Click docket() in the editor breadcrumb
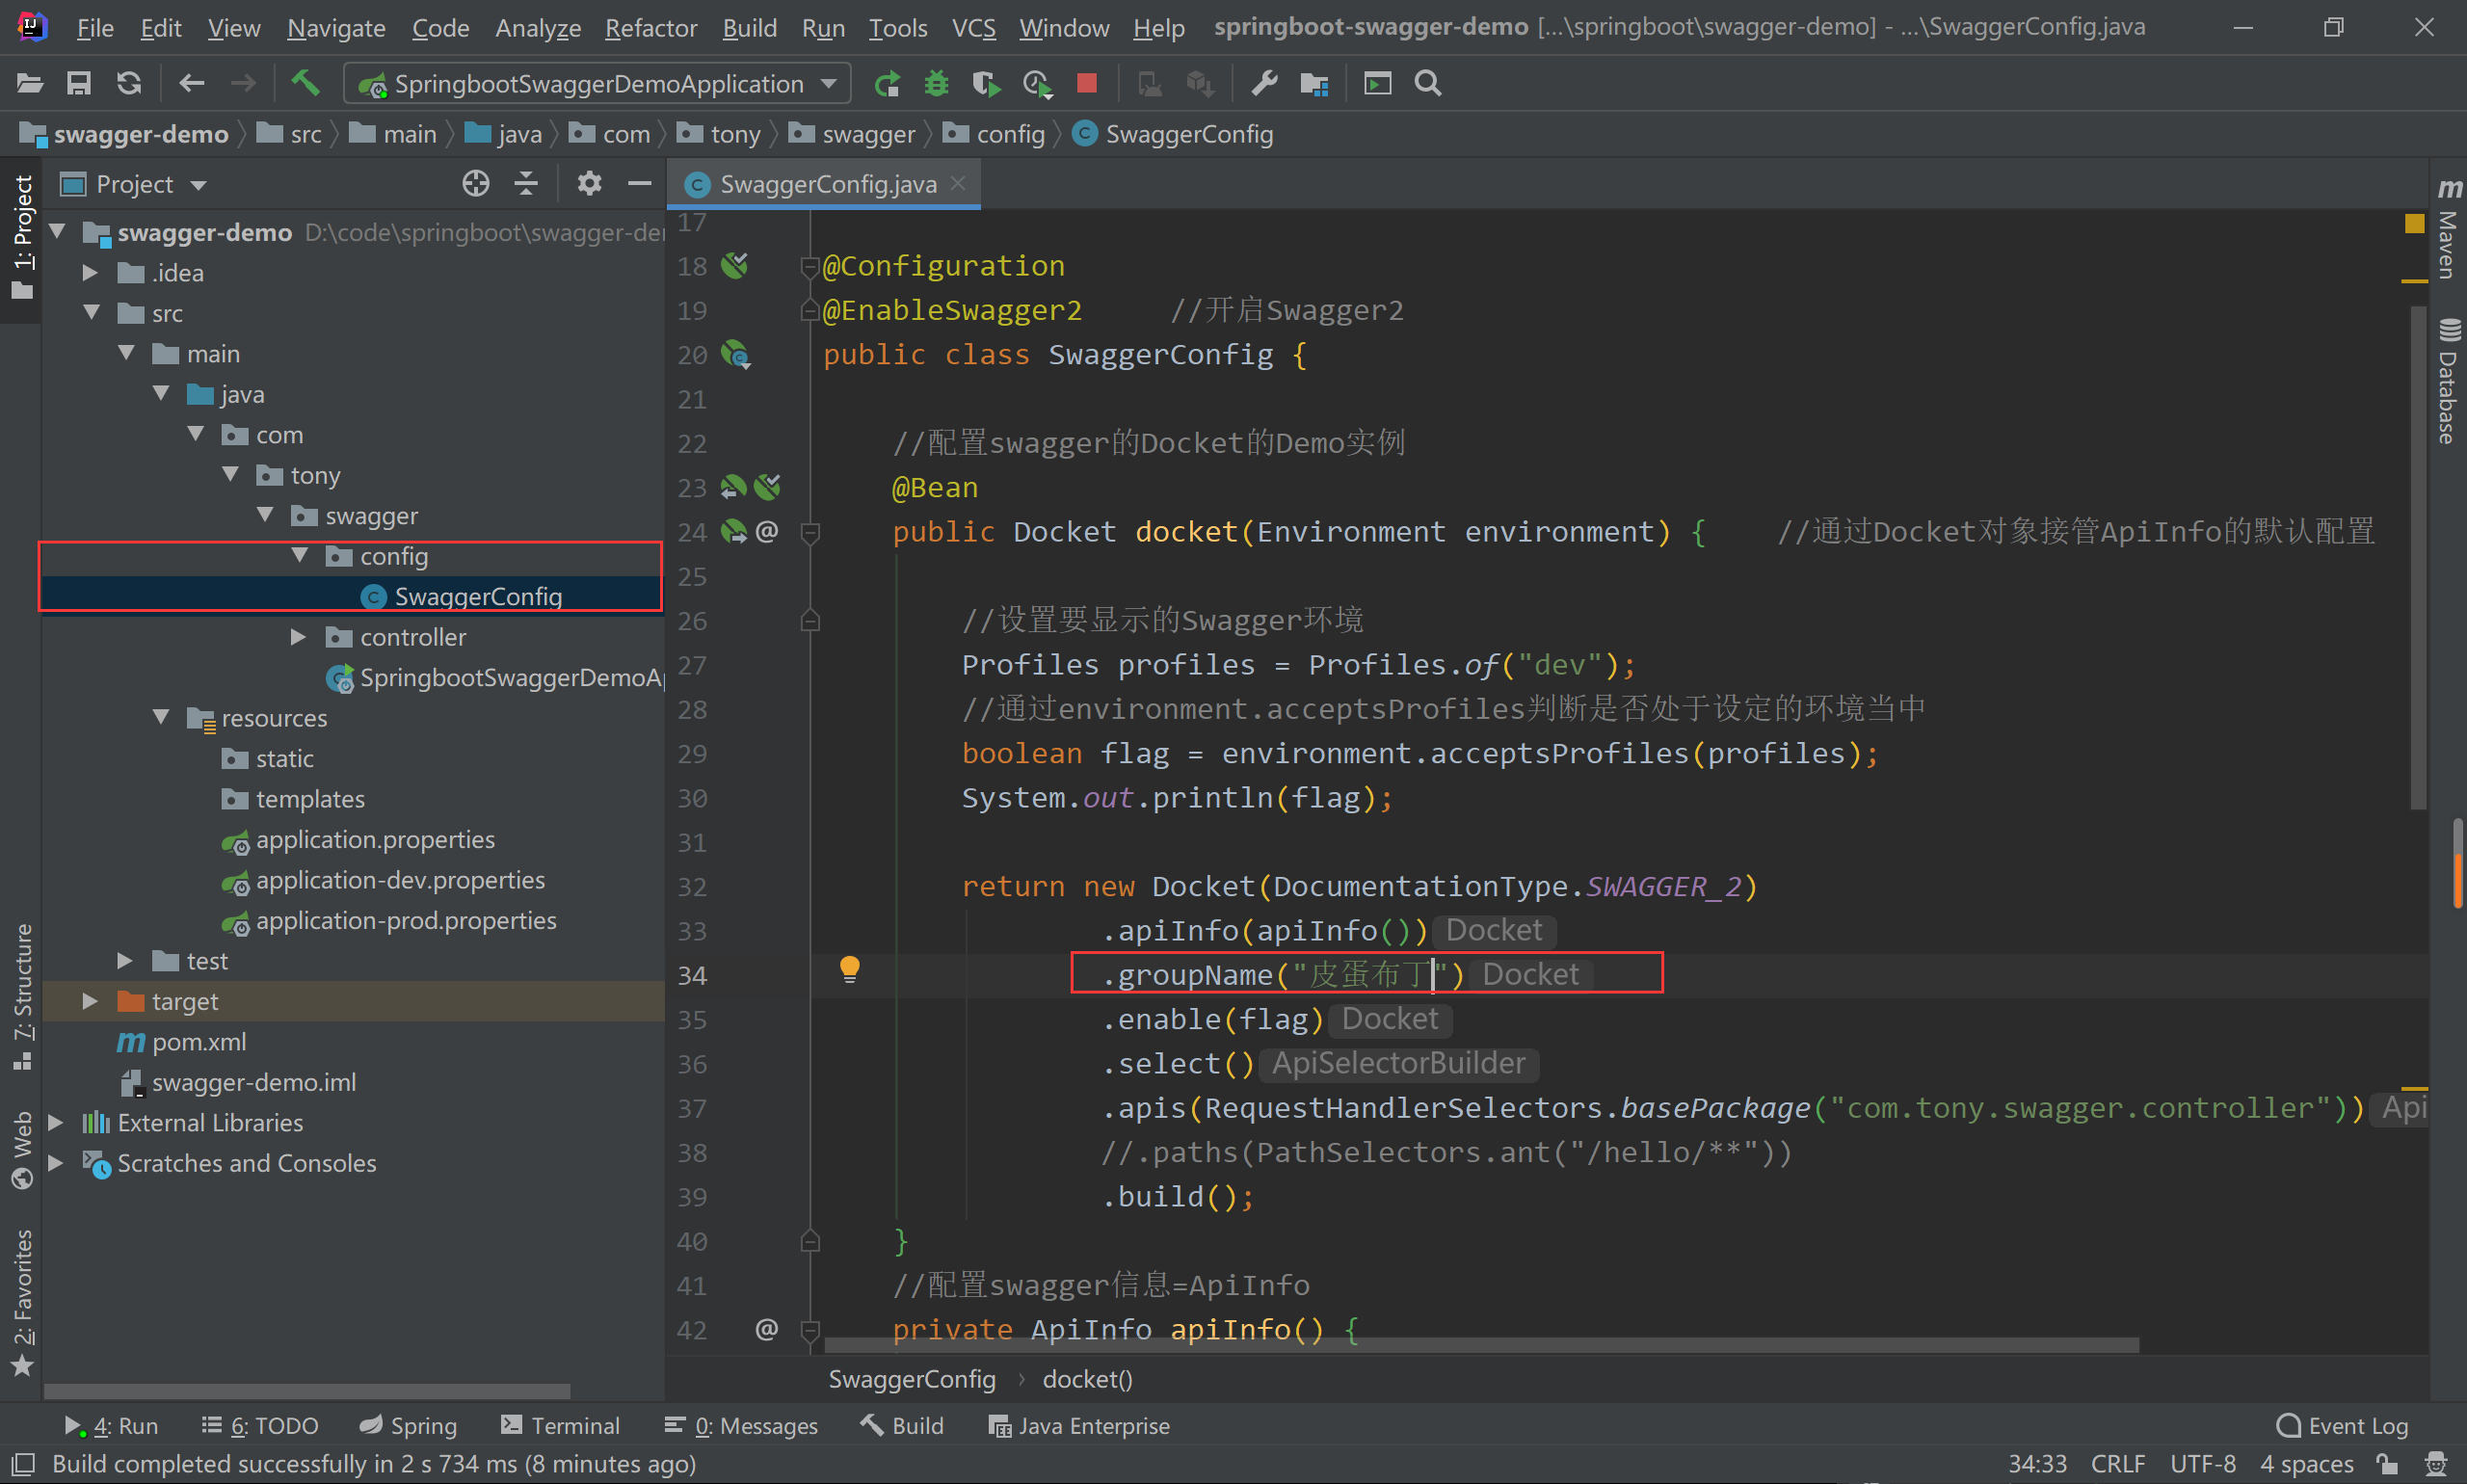The image size is (2467, 1484). coord(1087,1379)
